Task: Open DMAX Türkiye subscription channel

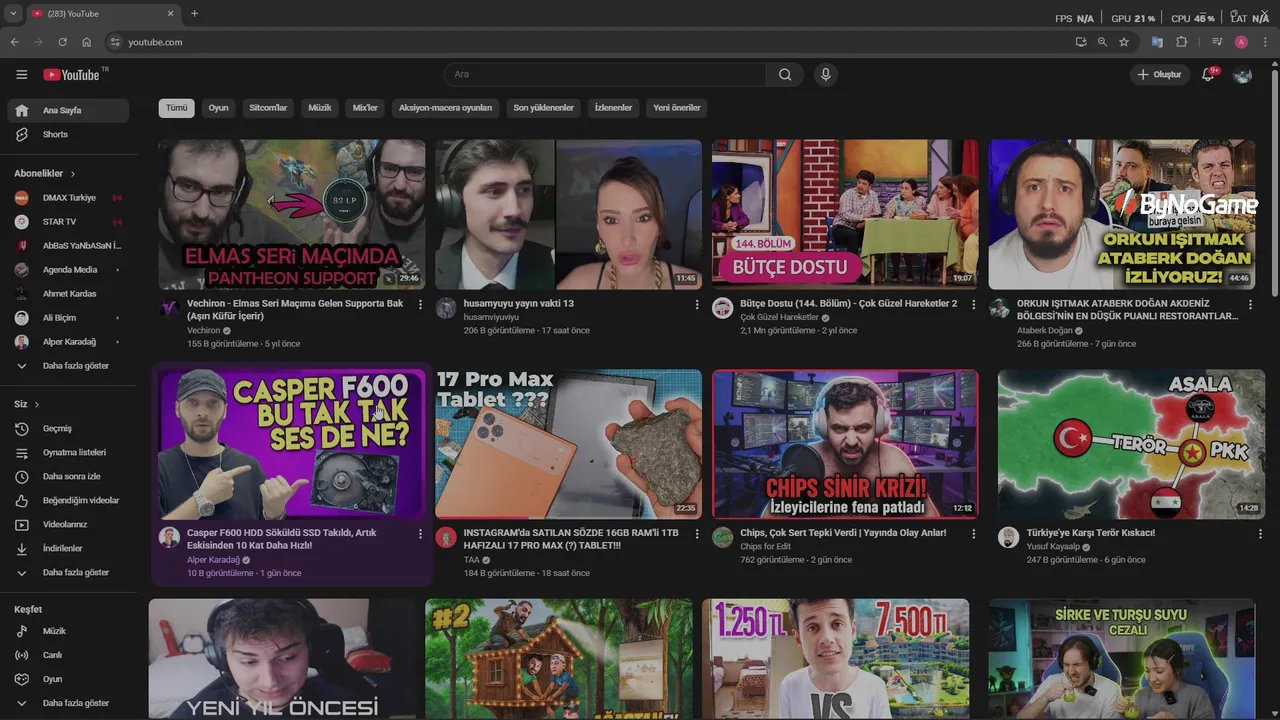Action: [66, 198]
